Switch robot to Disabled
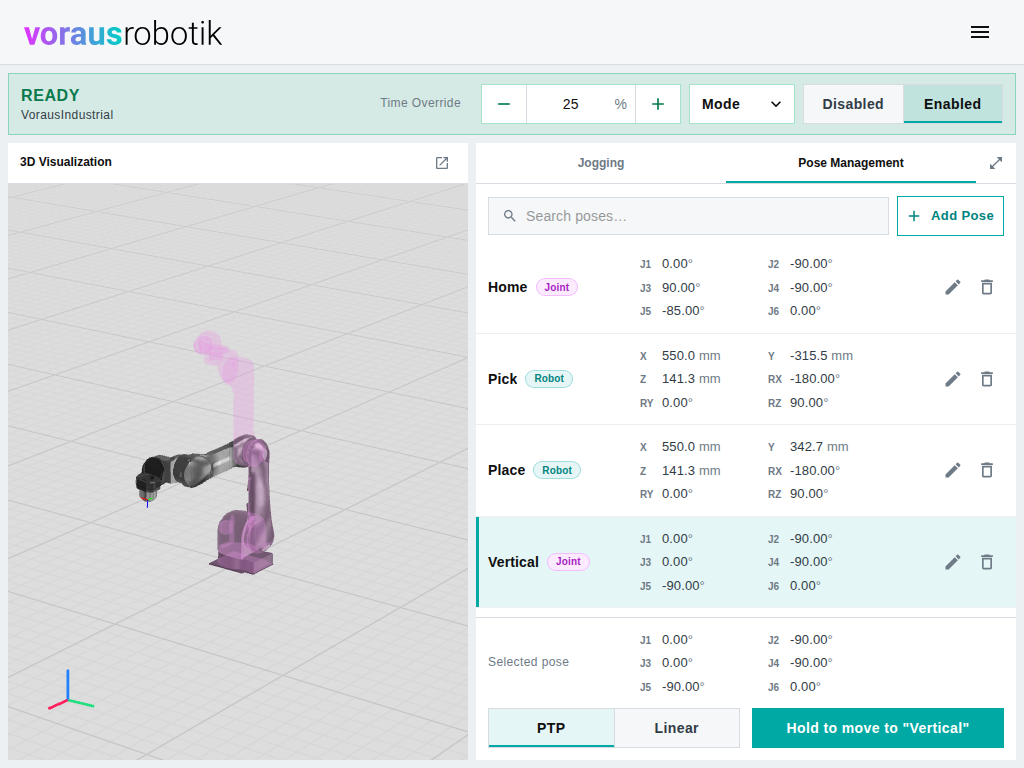 coord(852,104)
